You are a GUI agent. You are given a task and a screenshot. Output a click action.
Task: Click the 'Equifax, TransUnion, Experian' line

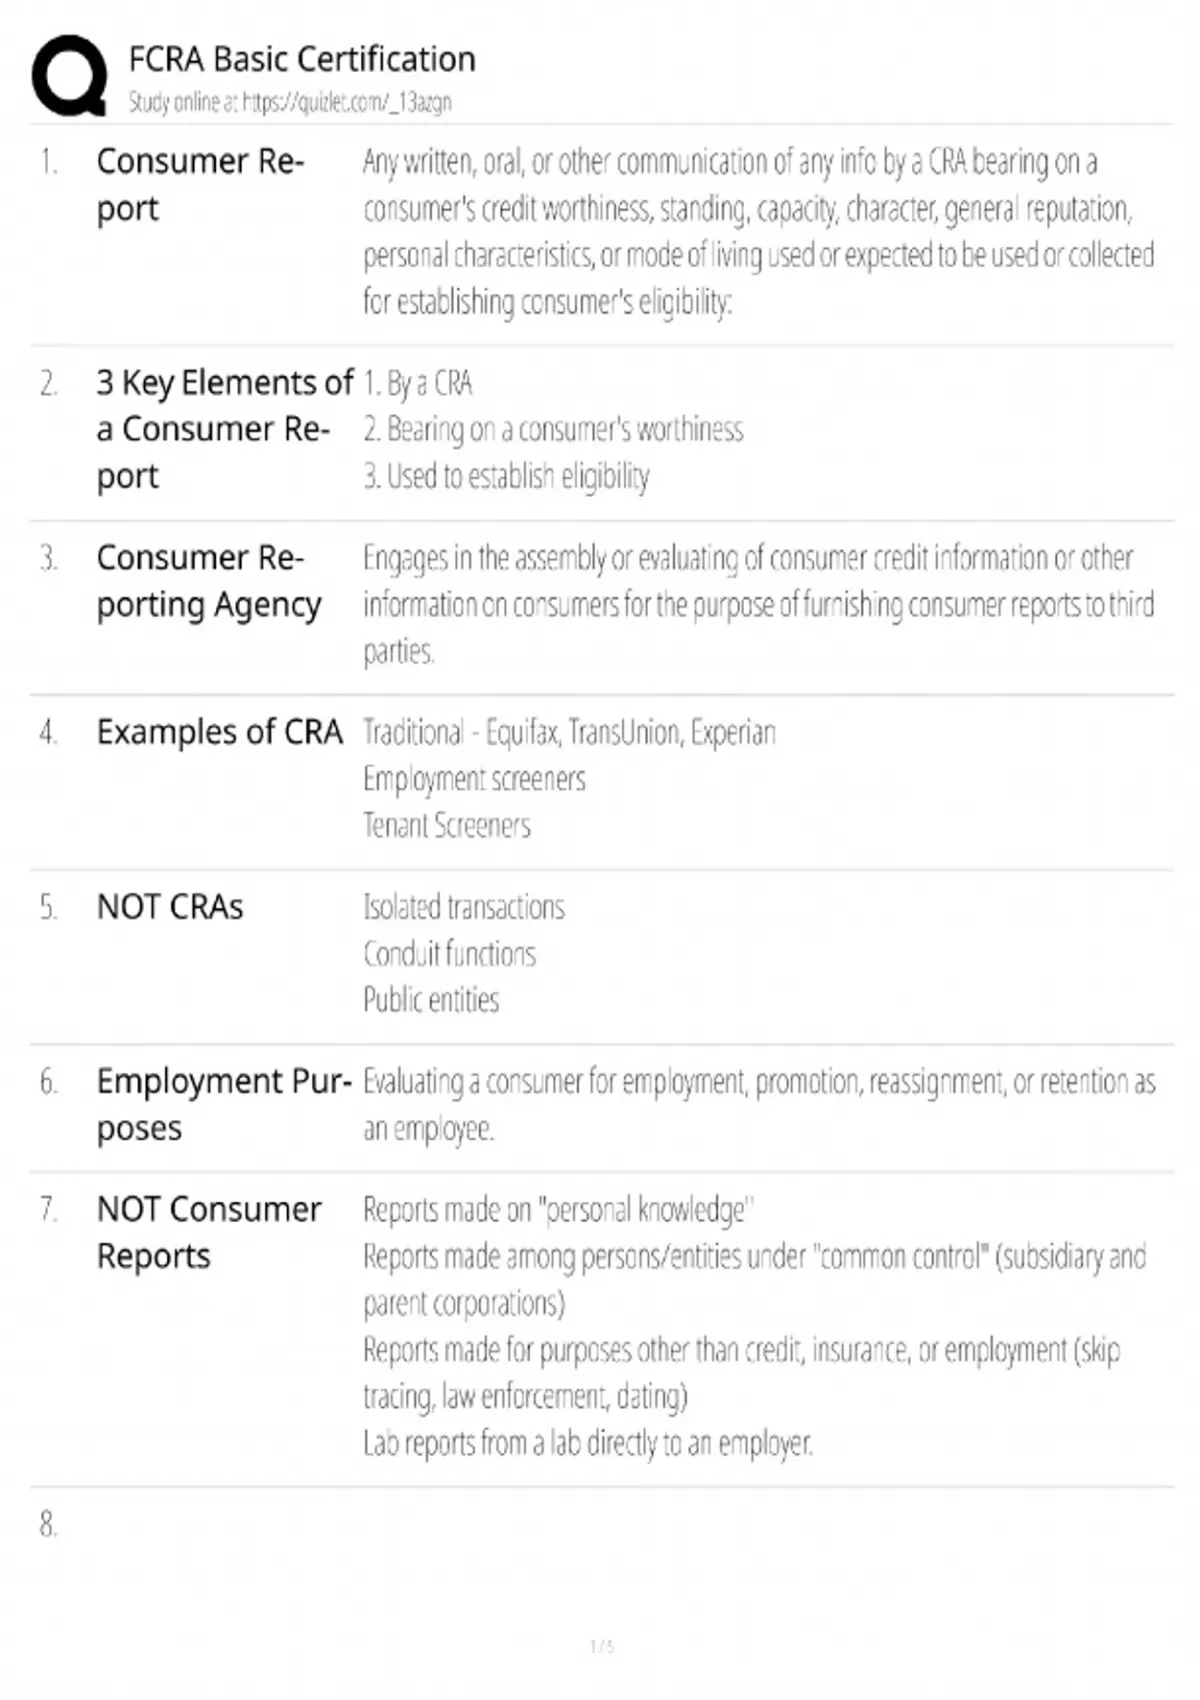(x=569, y=733)
